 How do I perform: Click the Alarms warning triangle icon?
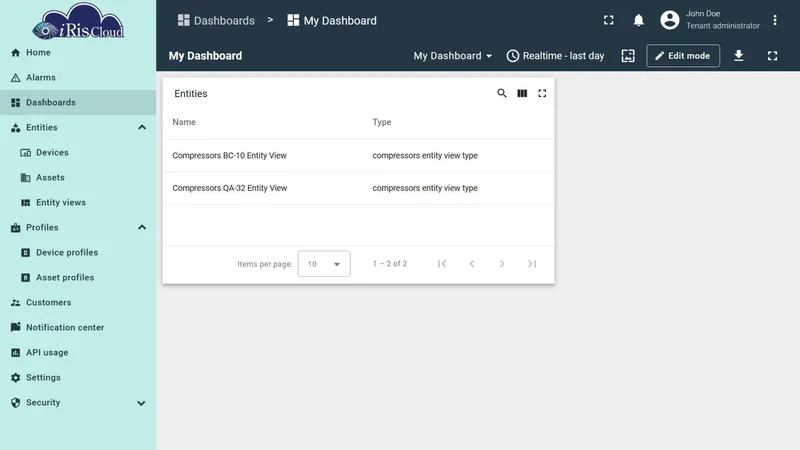[15, 78]
